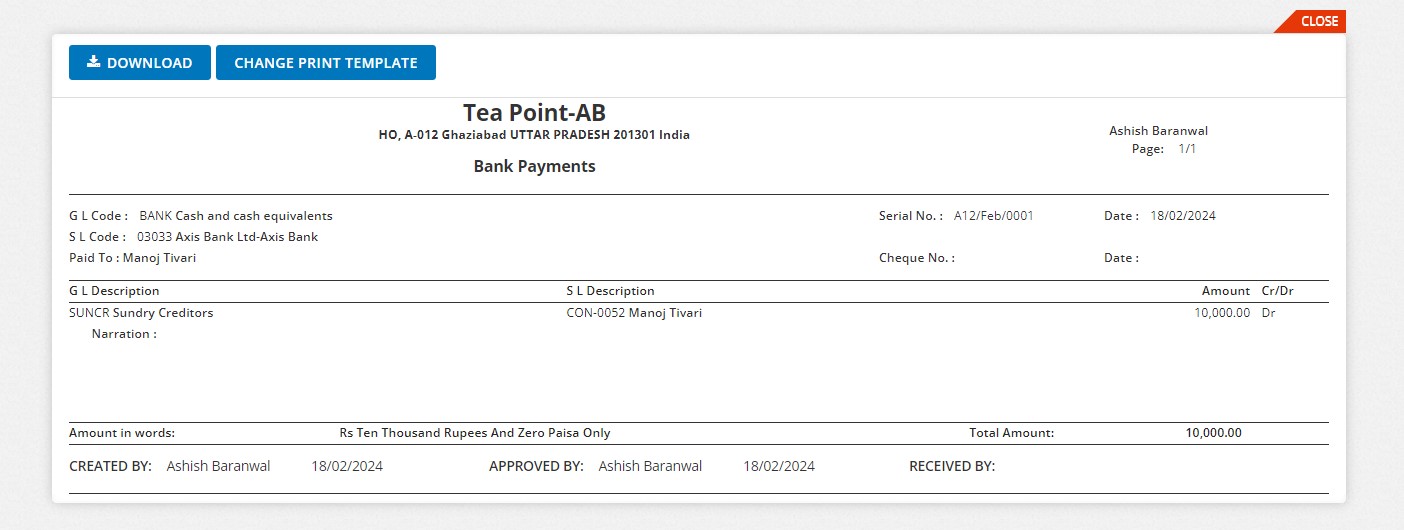This screenshot has height=530, width=1404.
Task: Close the print preview
Action: point(1318,21)
